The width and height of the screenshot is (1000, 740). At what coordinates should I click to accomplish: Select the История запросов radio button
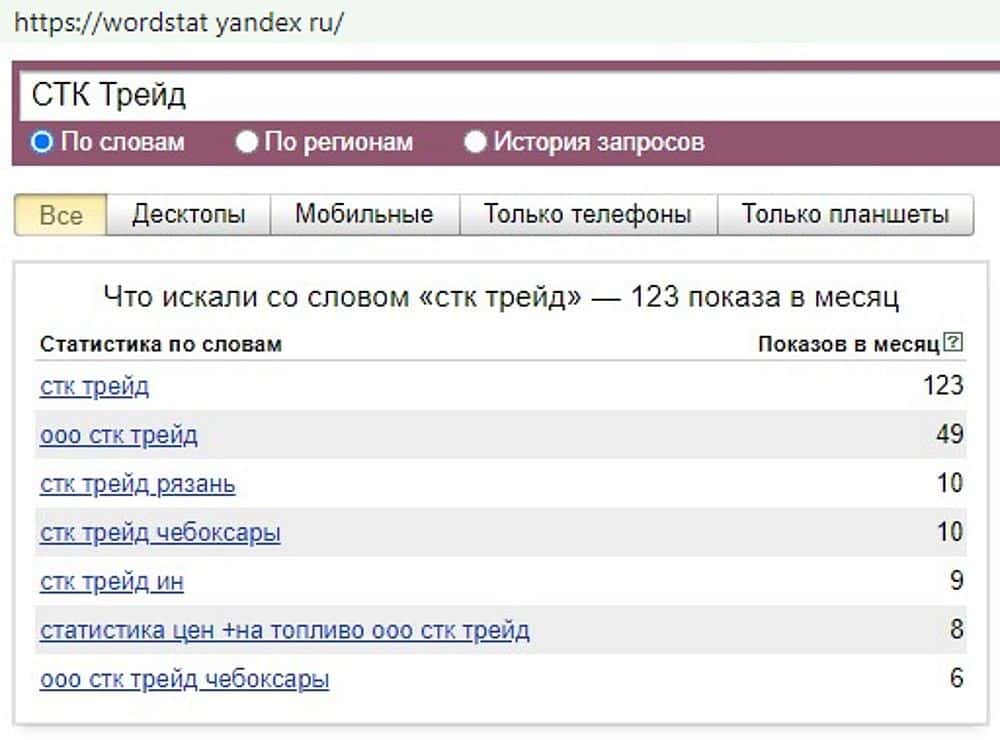tap(476, 142)
